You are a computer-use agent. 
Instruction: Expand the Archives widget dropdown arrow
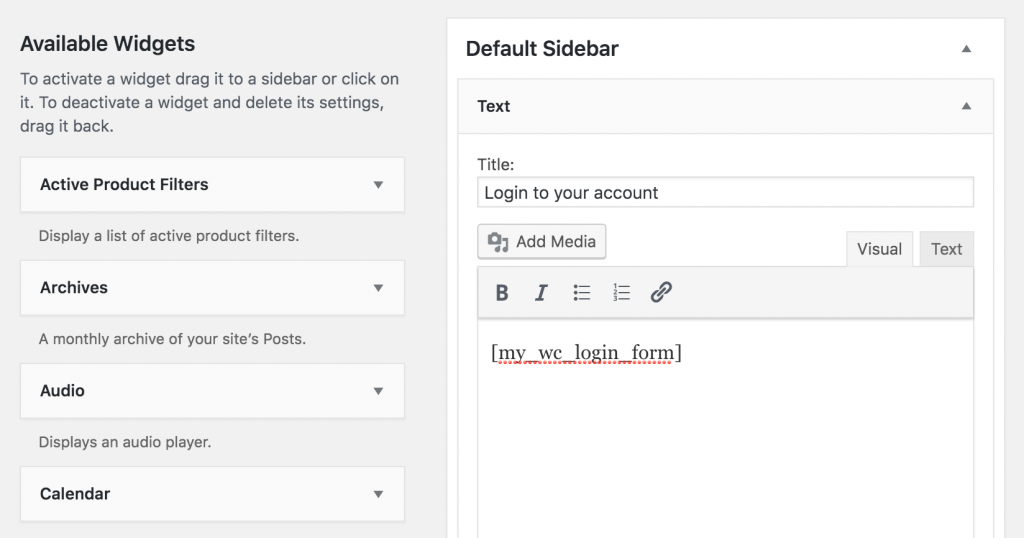378,288
